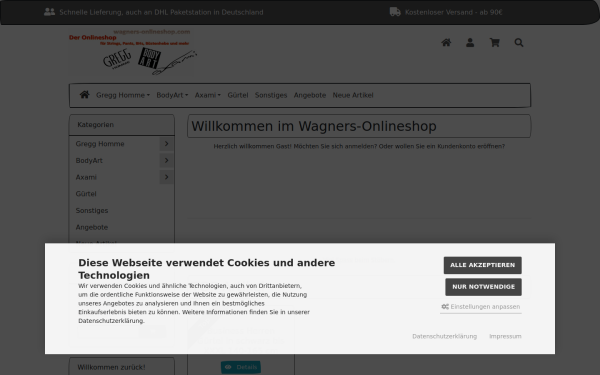Expand the Axami category chevron
600x375 pixels.
pyautogui.click(x=166, y=177)
